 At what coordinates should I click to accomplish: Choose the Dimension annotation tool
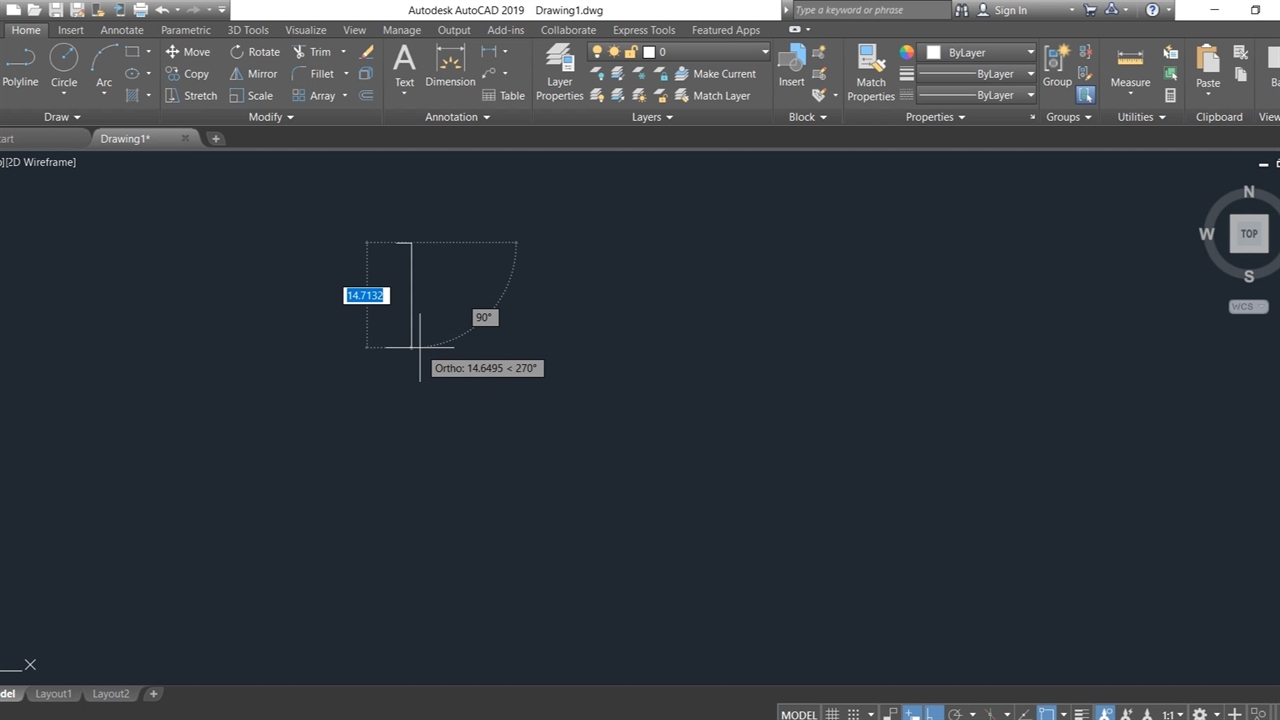(450, 66)
